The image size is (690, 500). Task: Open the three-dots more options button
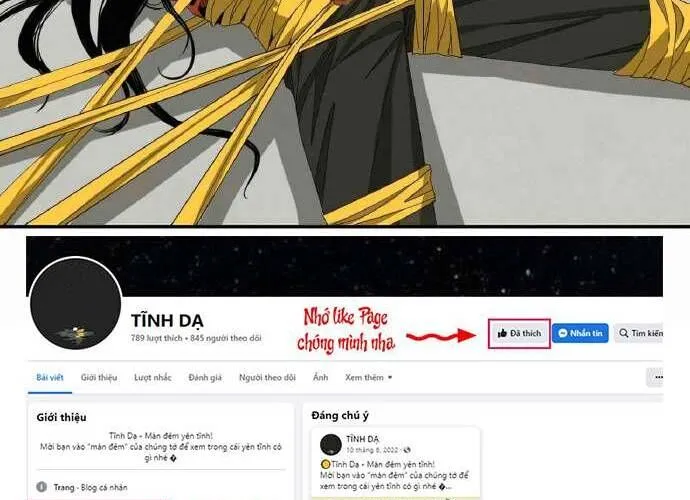point(657,377)
